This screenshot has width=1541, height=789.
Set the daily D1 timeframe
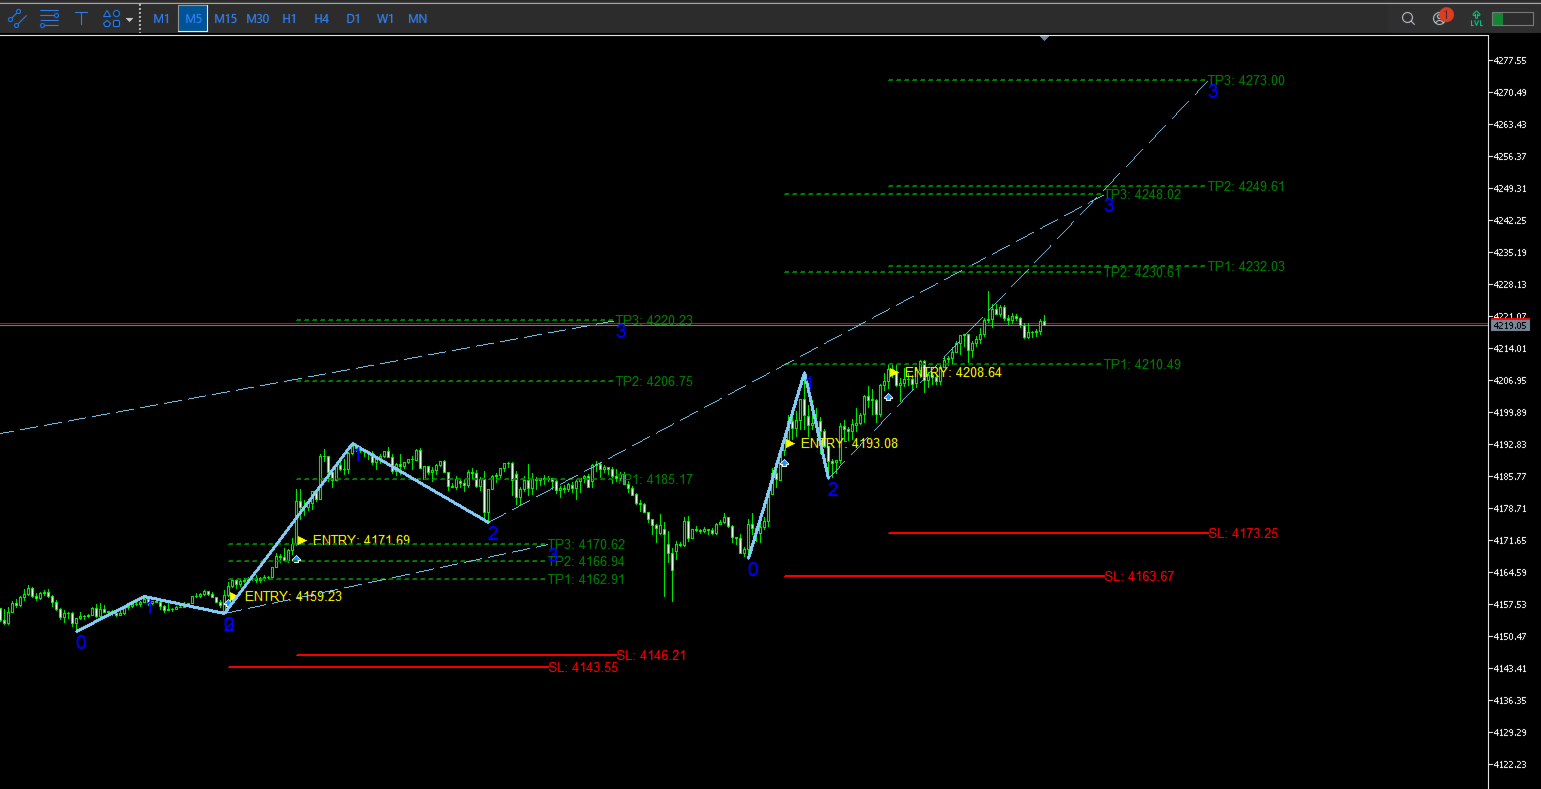353,18
